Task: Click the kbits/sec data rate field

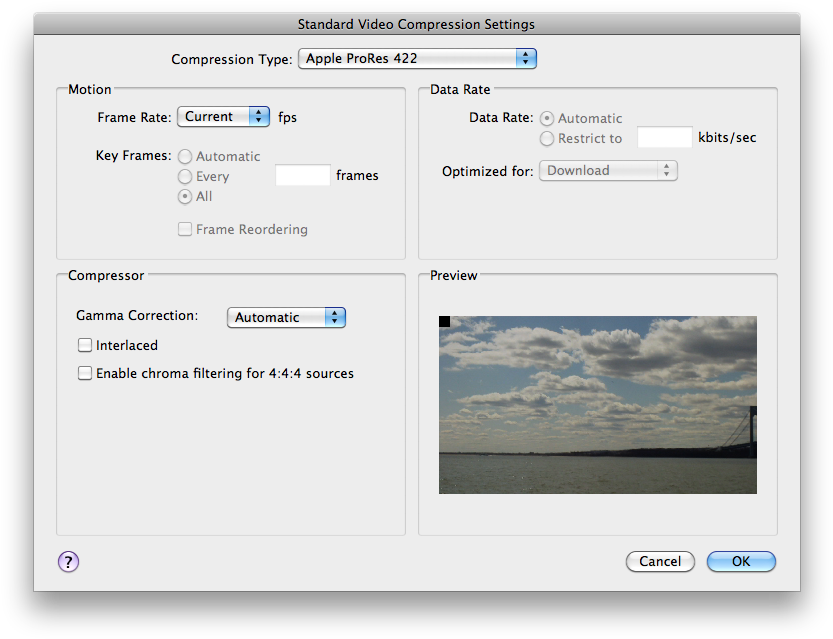Action: 664,137
